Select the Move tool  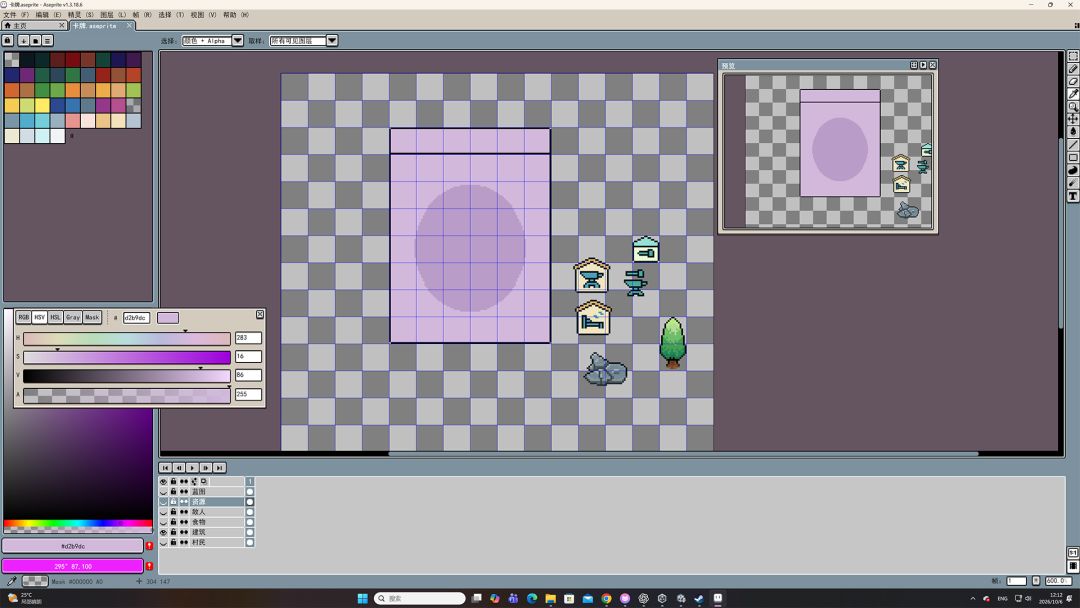tap(1073, 119)
